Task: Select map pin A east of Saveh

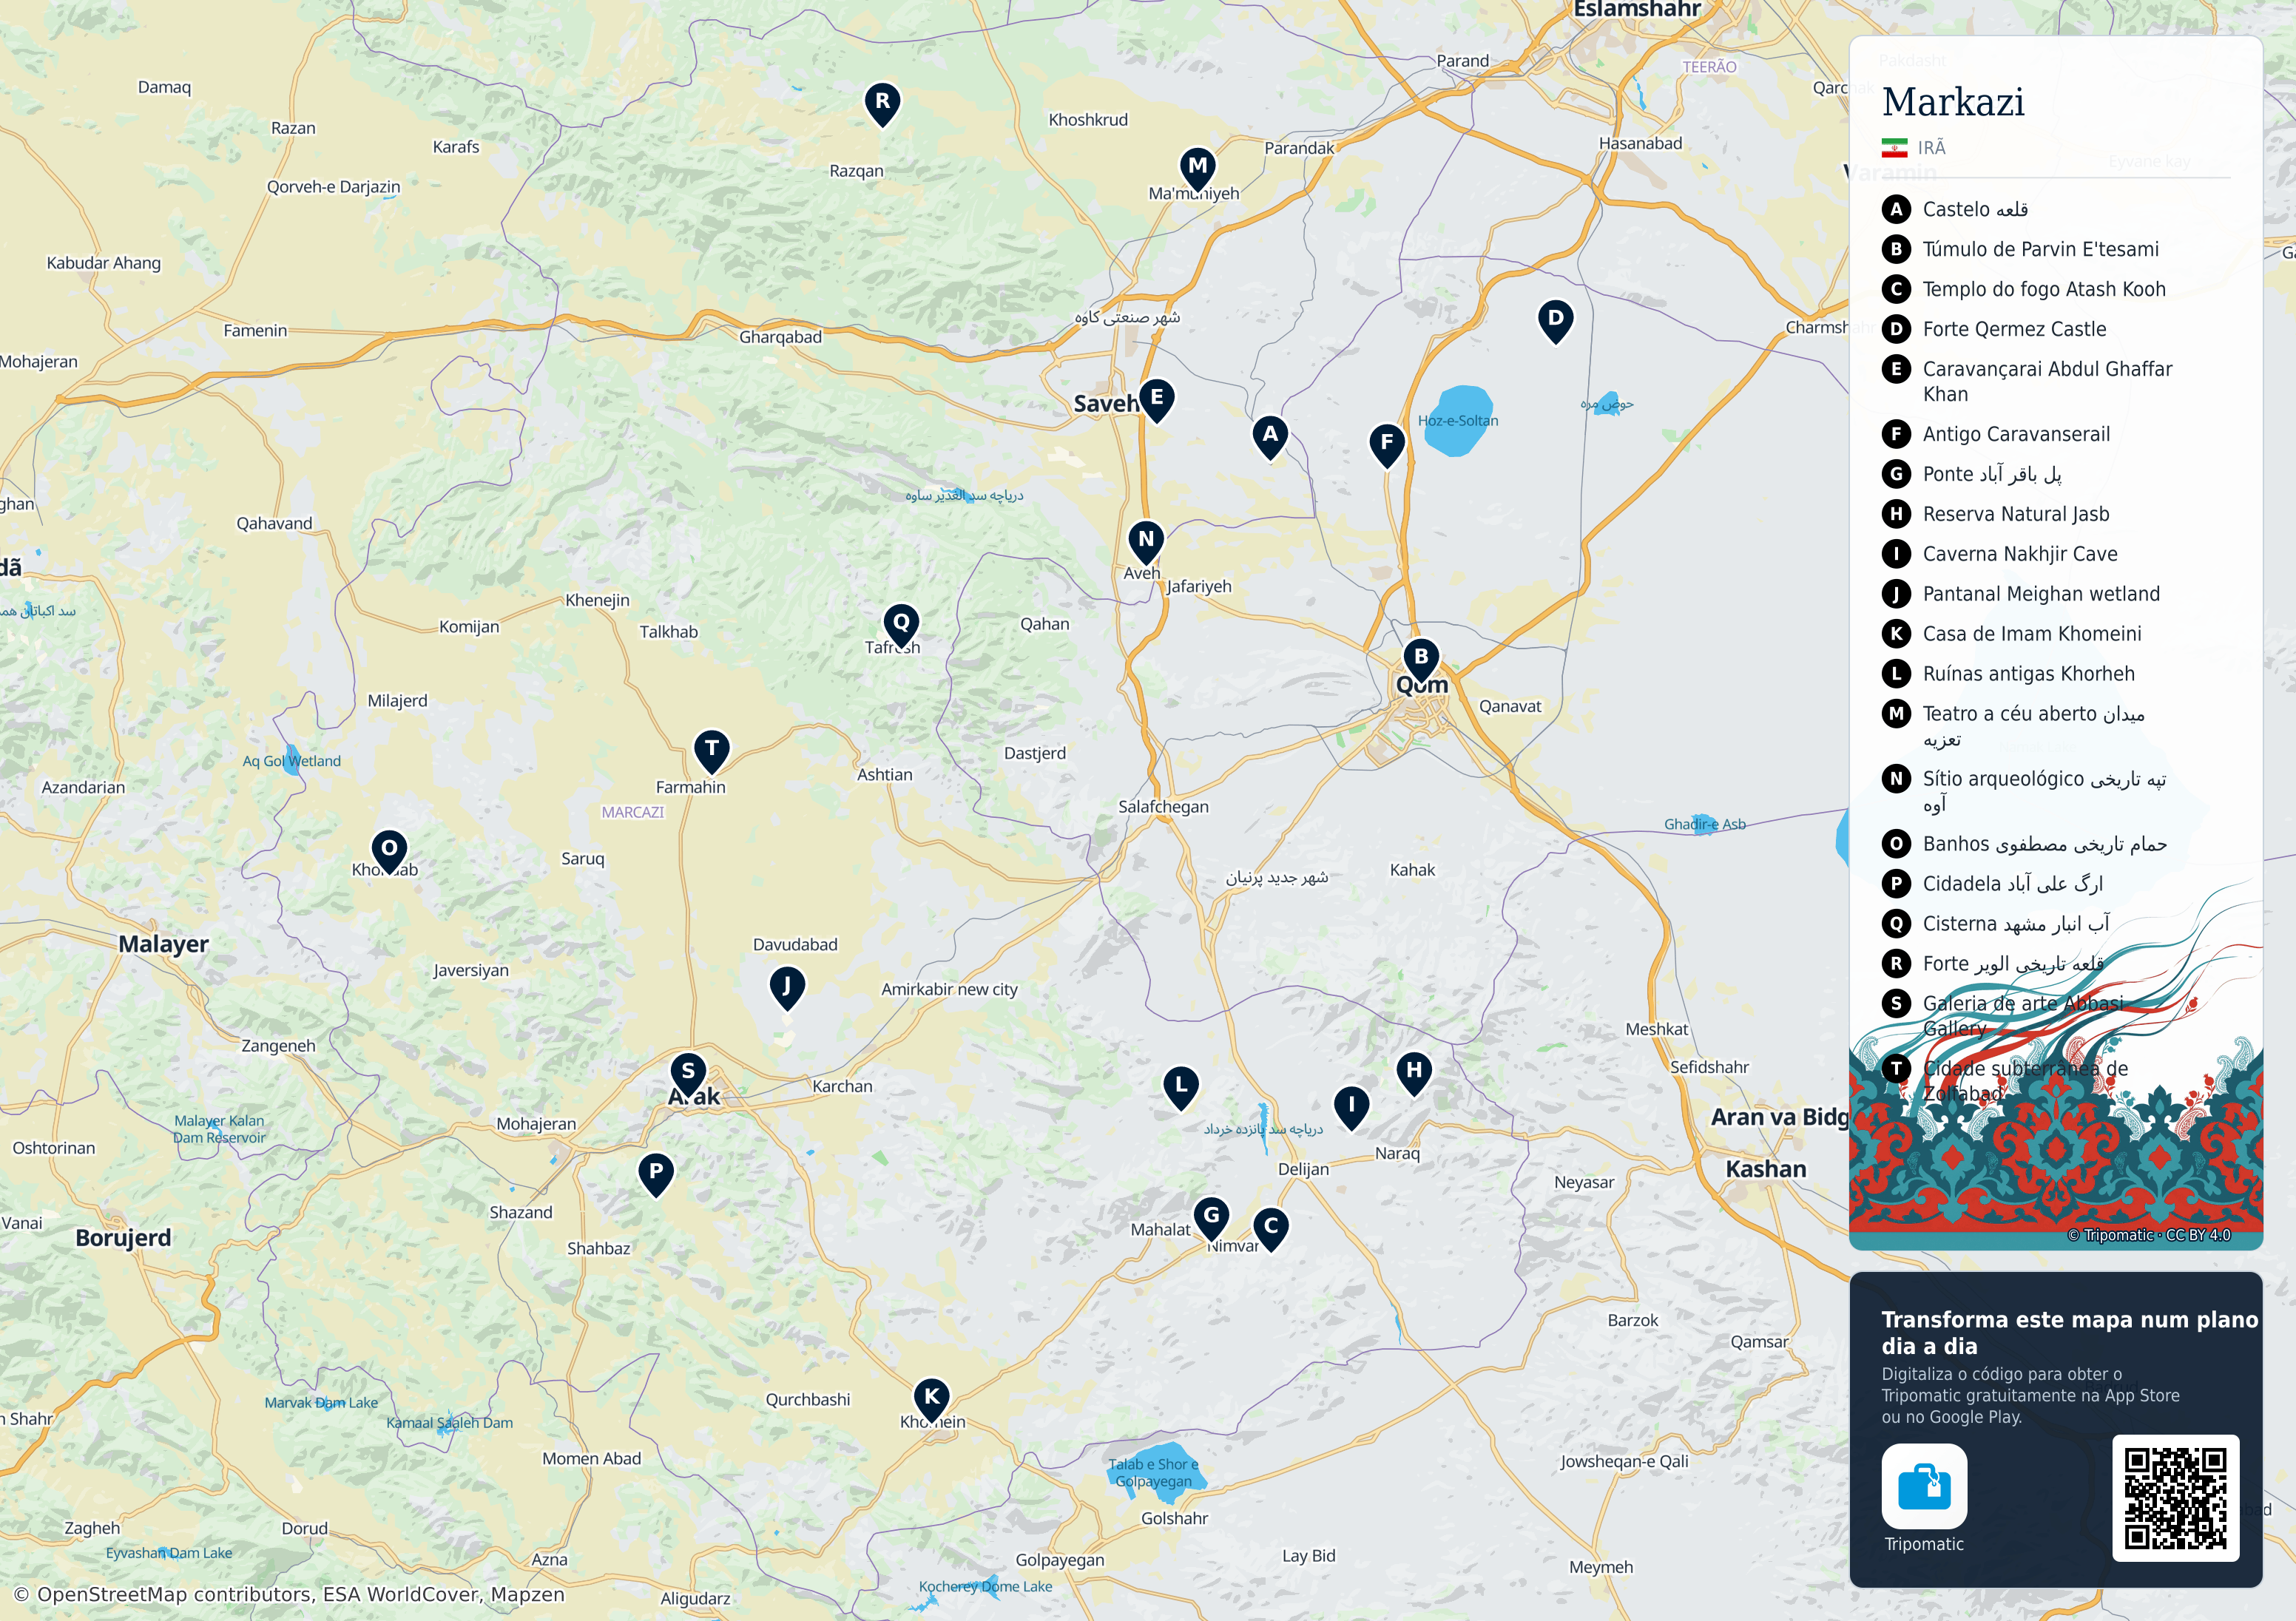Action: click(1270, 437)
